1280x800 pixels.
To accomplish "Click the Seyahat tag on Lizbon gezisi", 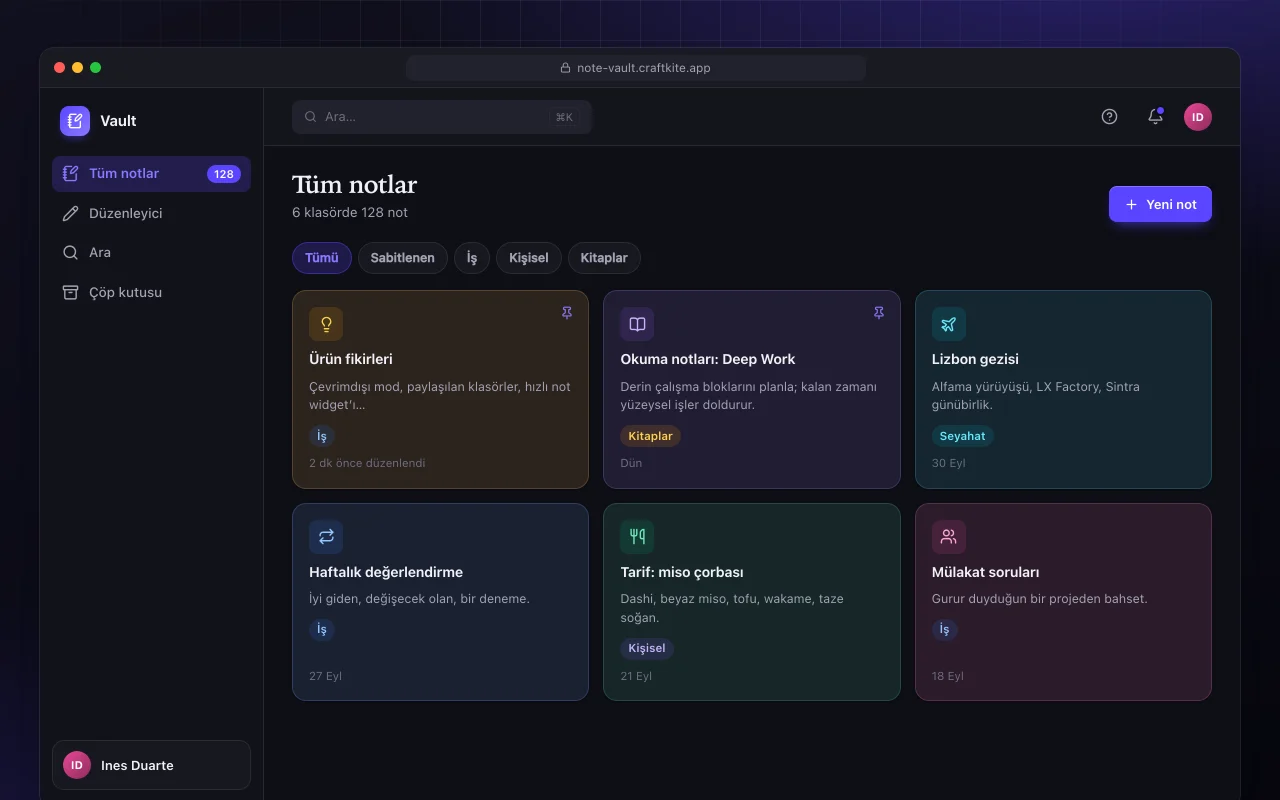I will pyautogui.click(x=963, y=436).
